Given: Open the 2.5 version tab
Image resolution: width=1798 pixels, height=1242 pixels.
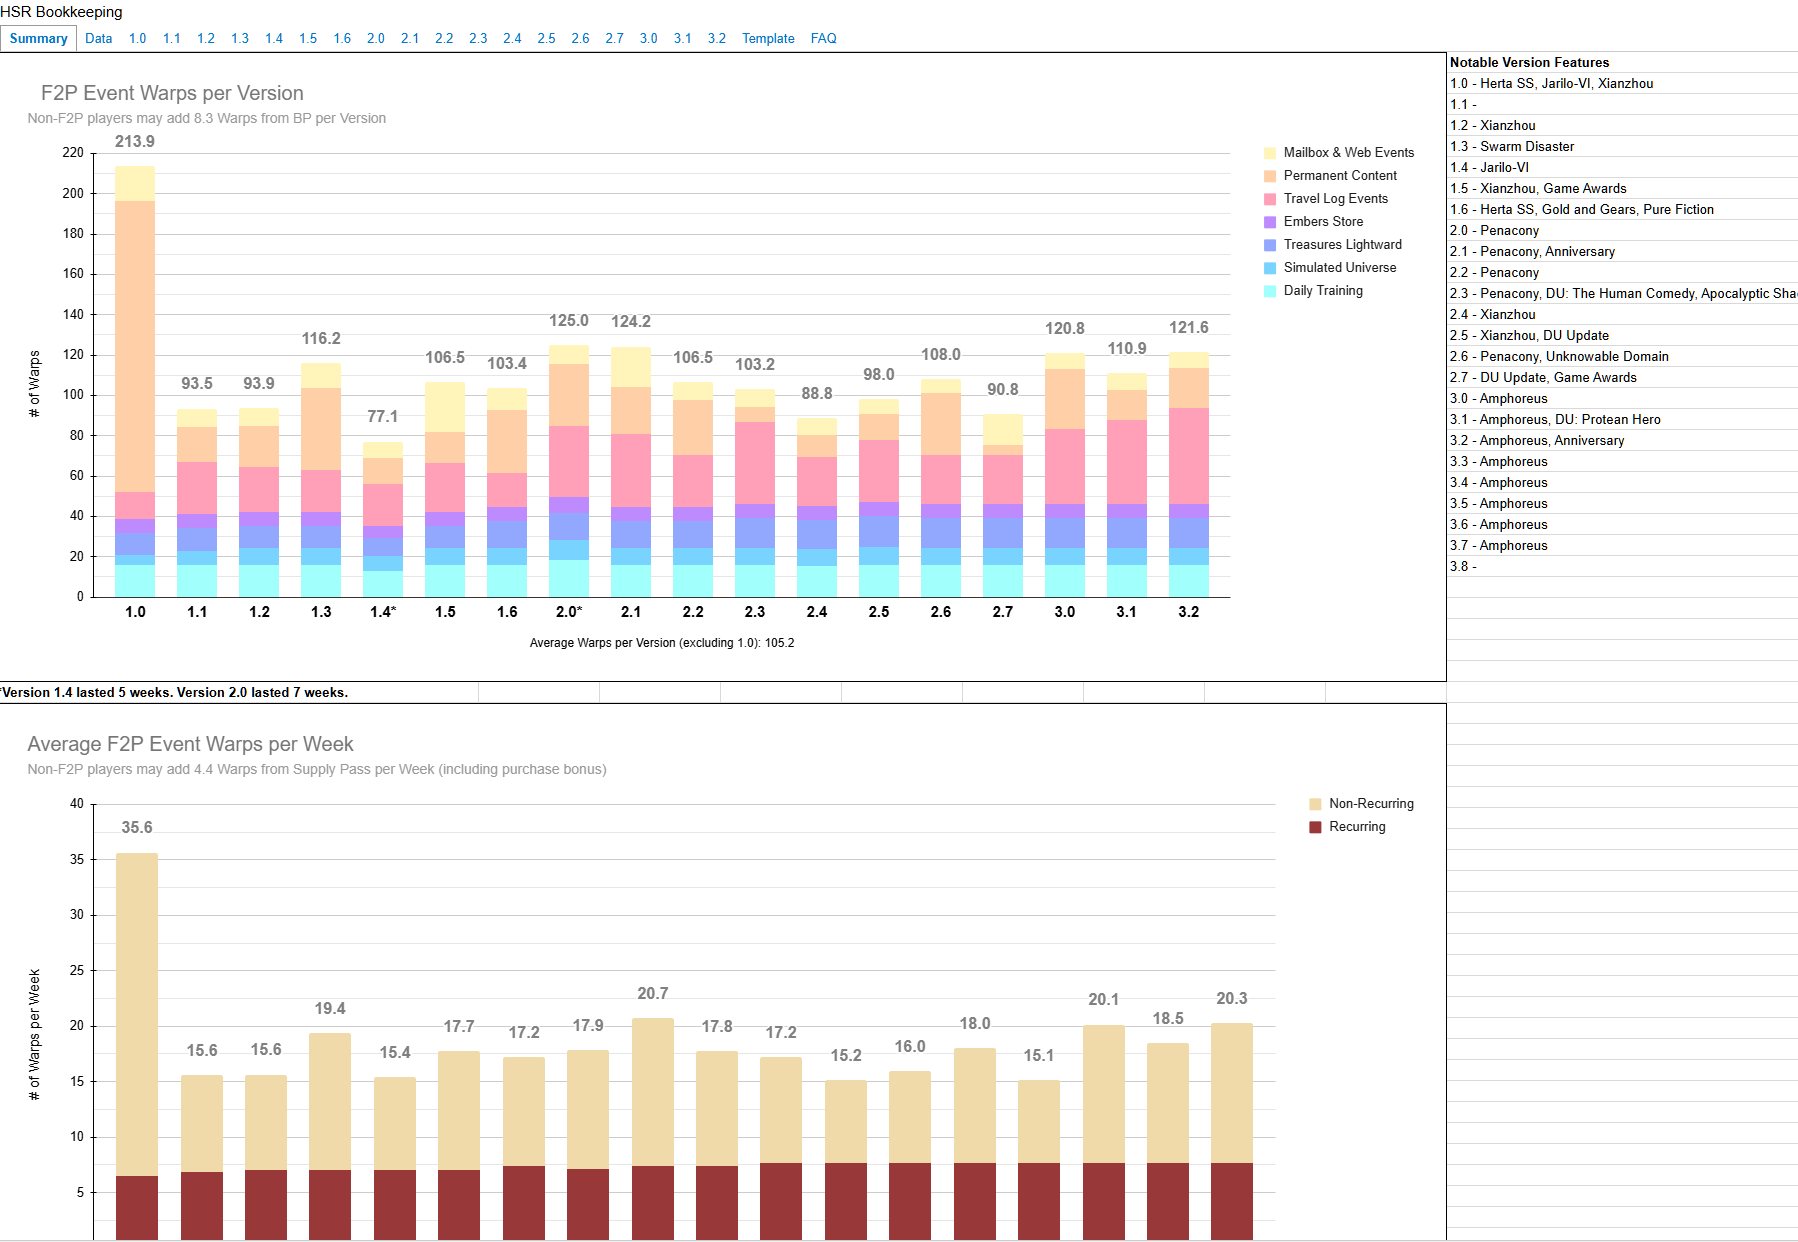Looking at the screenshot, I should [546, 38].
